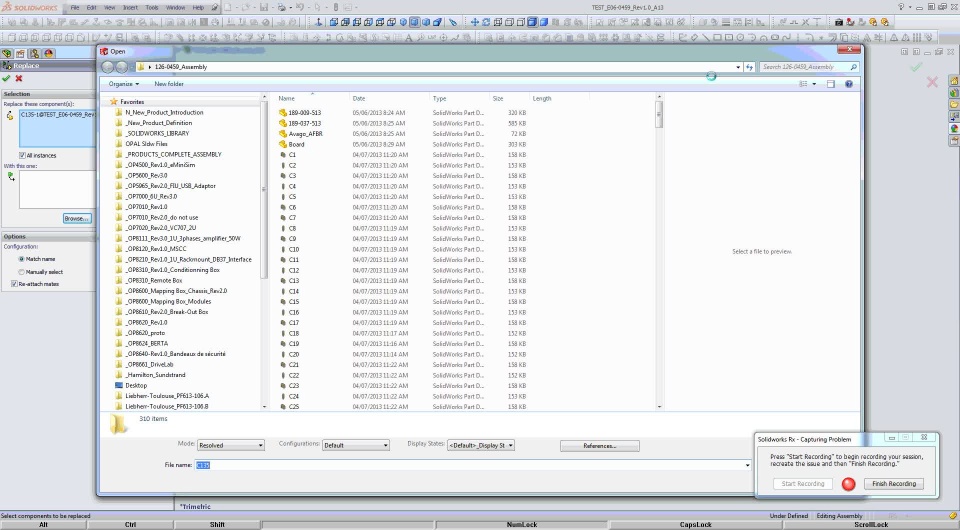The width and height of the screenshot is (960, 530).
Task: Click the refresh icon beside address bar
Action: [x=749, y=67]
